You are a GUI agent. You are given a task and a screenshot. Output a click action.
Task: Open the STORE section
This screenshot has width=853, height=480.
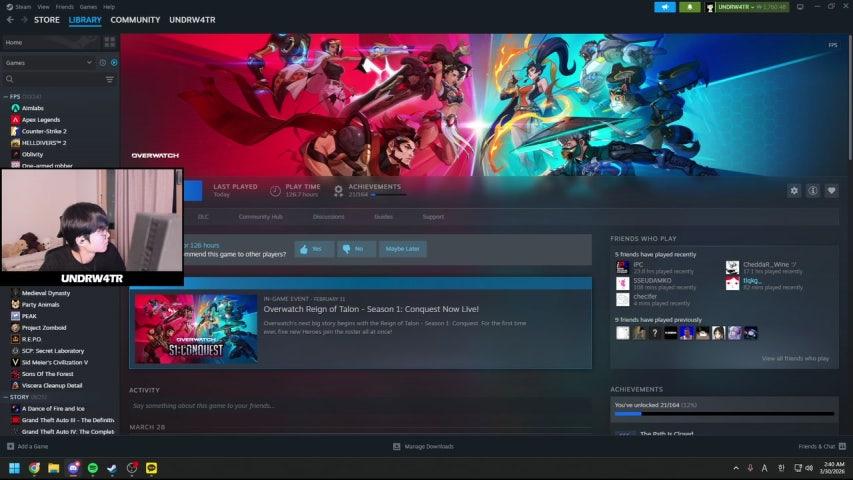point(47,20)
